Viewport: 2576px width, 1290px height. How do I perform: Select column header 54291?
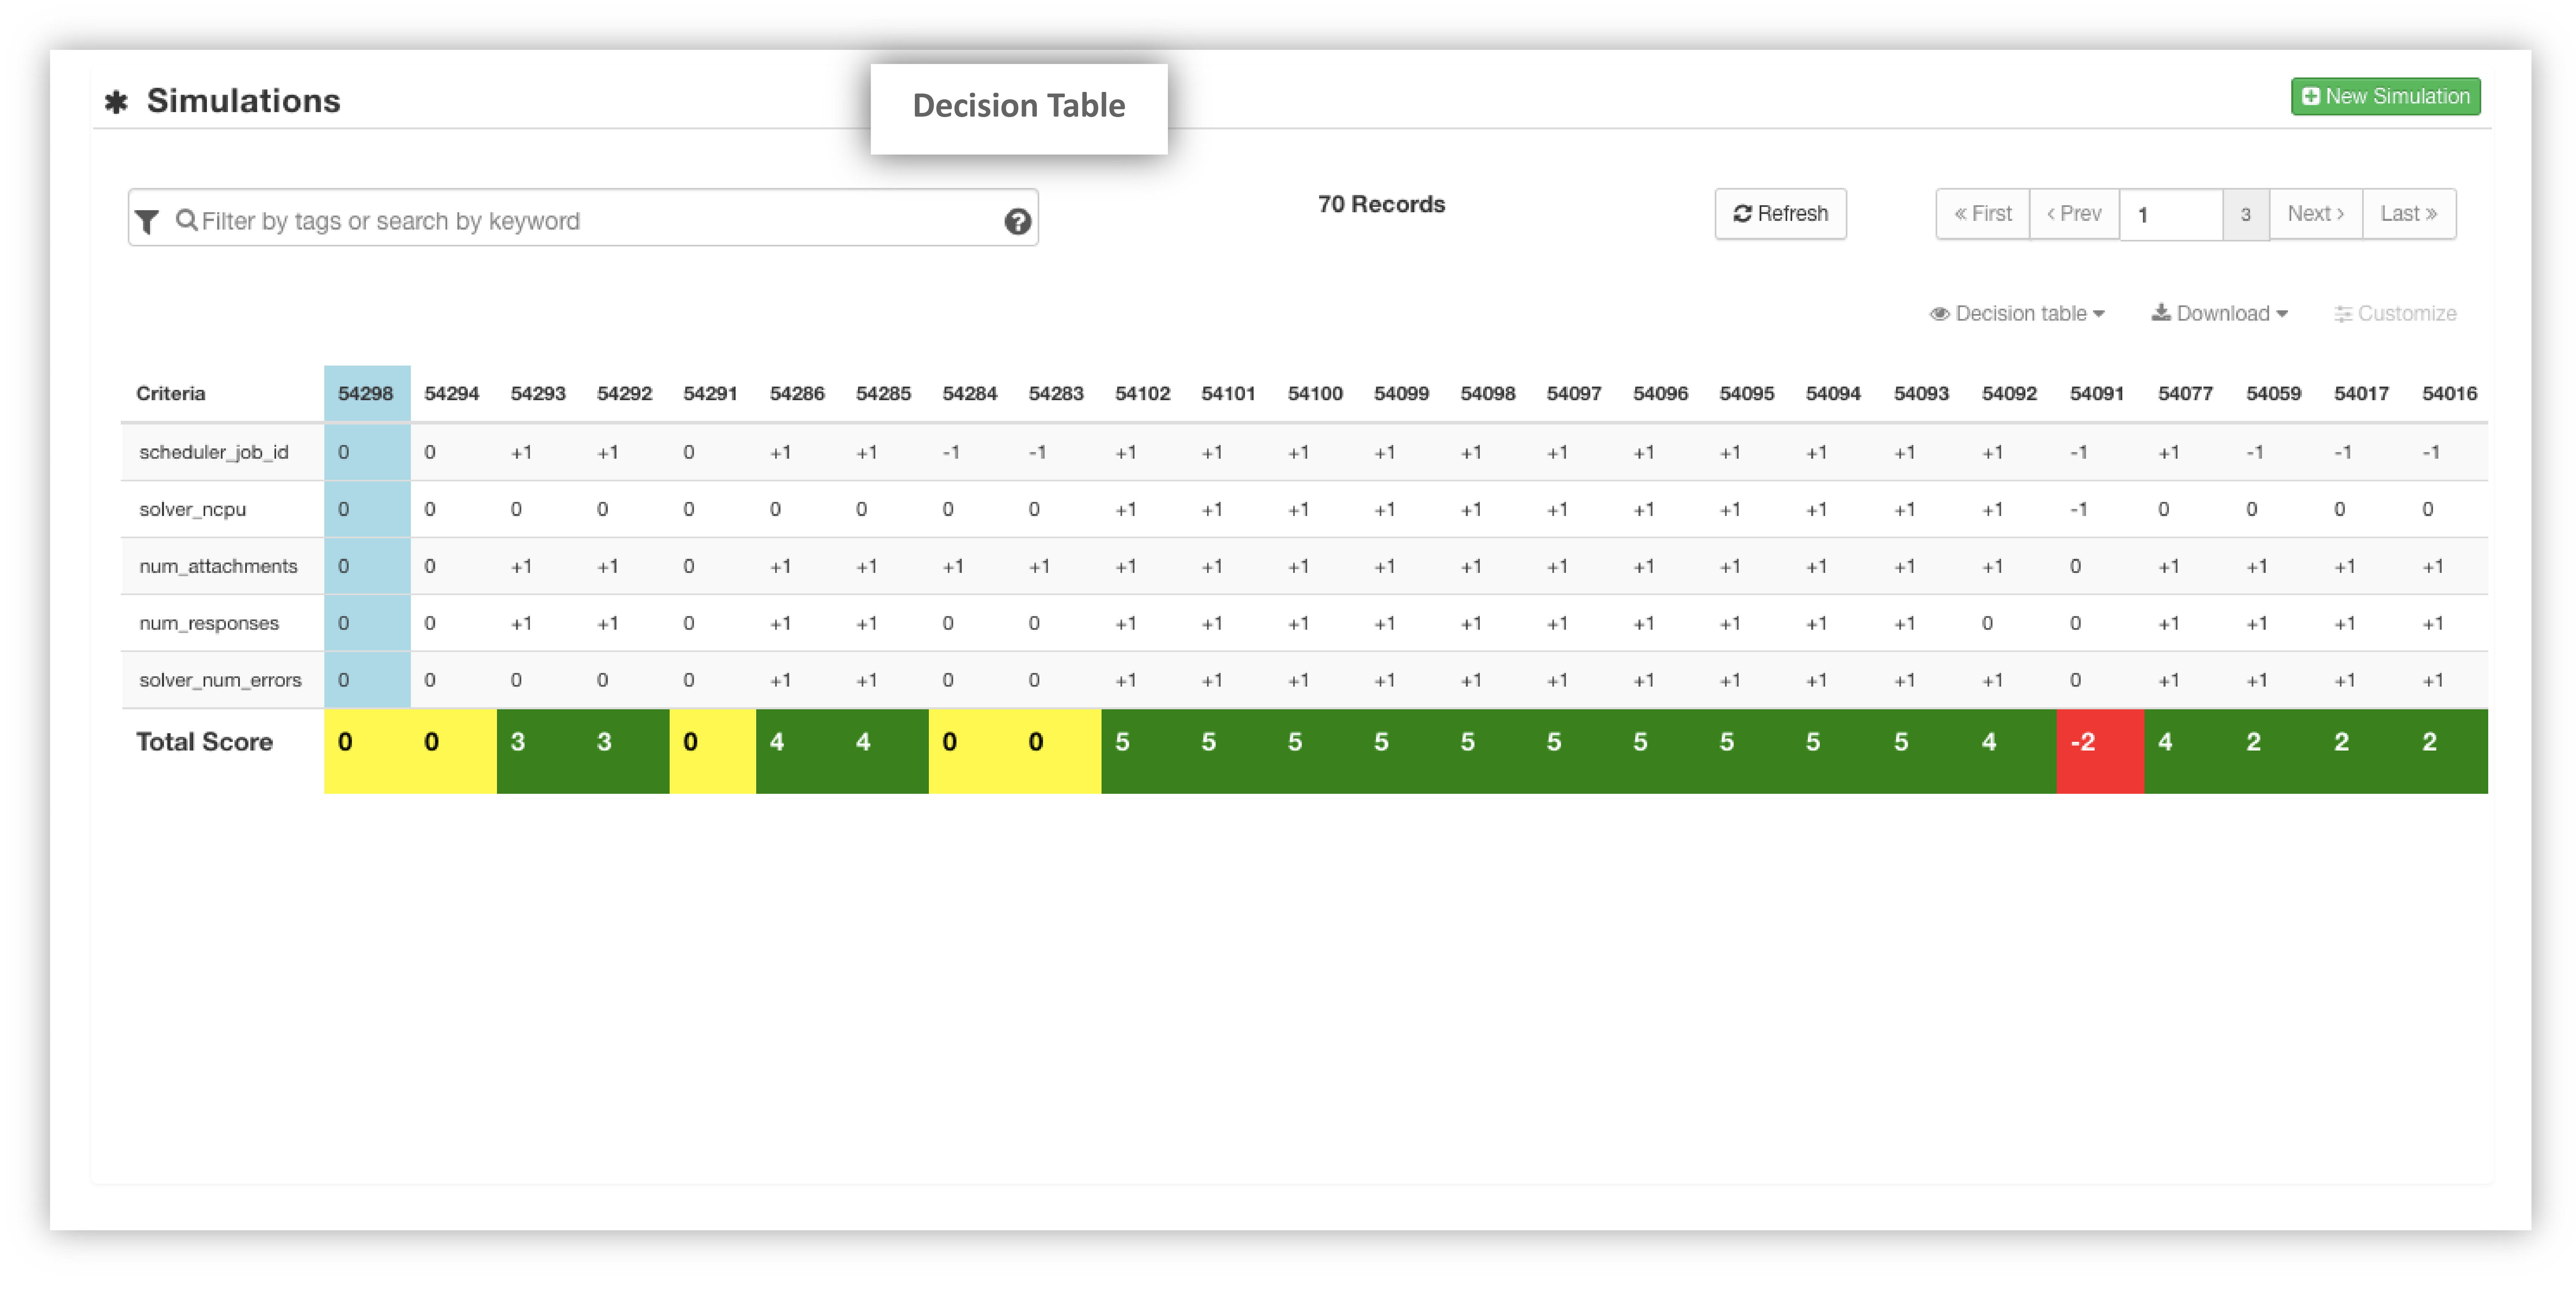pos(711,393)
